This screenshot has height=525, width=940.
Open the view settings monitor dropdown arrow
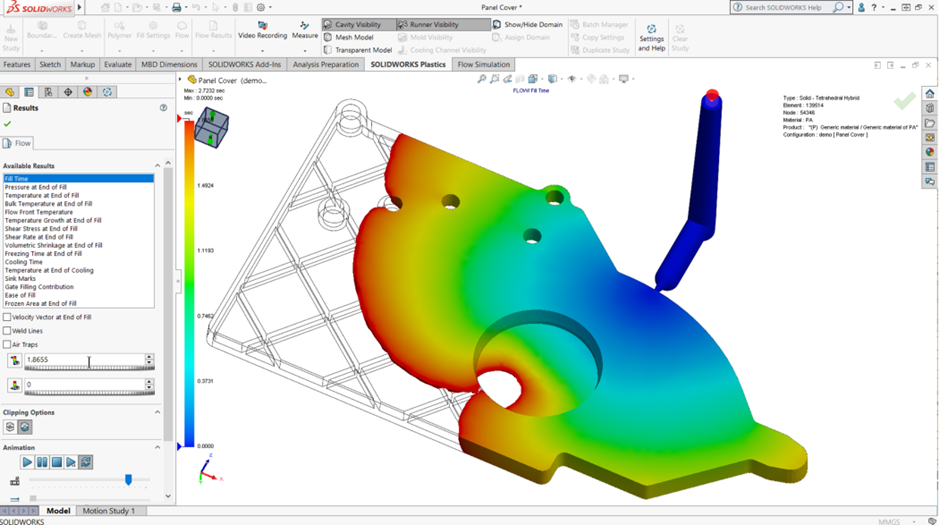632,79
